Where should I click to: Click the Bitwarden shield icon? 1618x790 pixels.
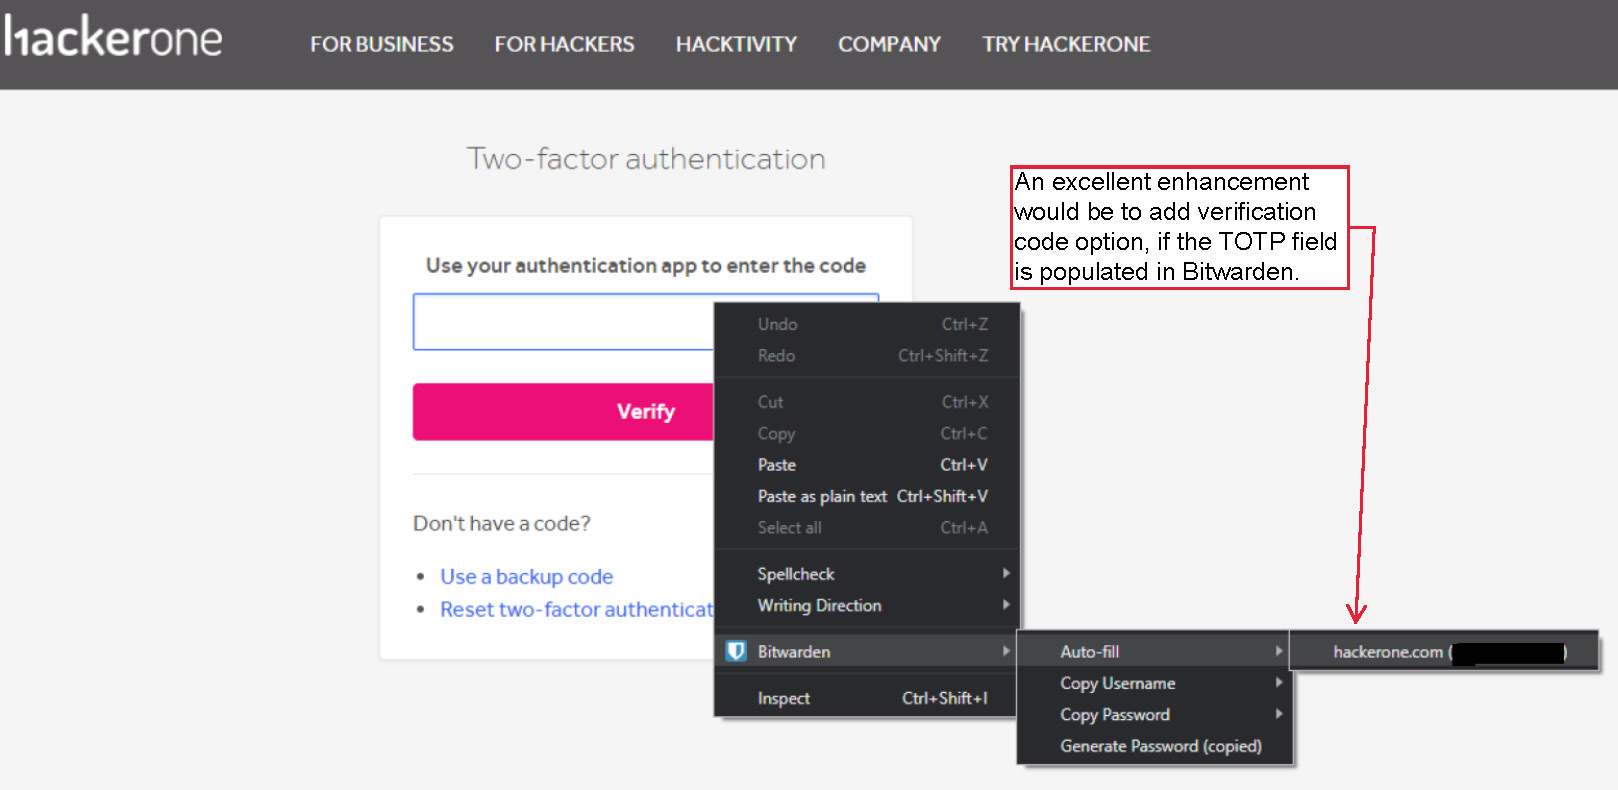click(736, 651)
